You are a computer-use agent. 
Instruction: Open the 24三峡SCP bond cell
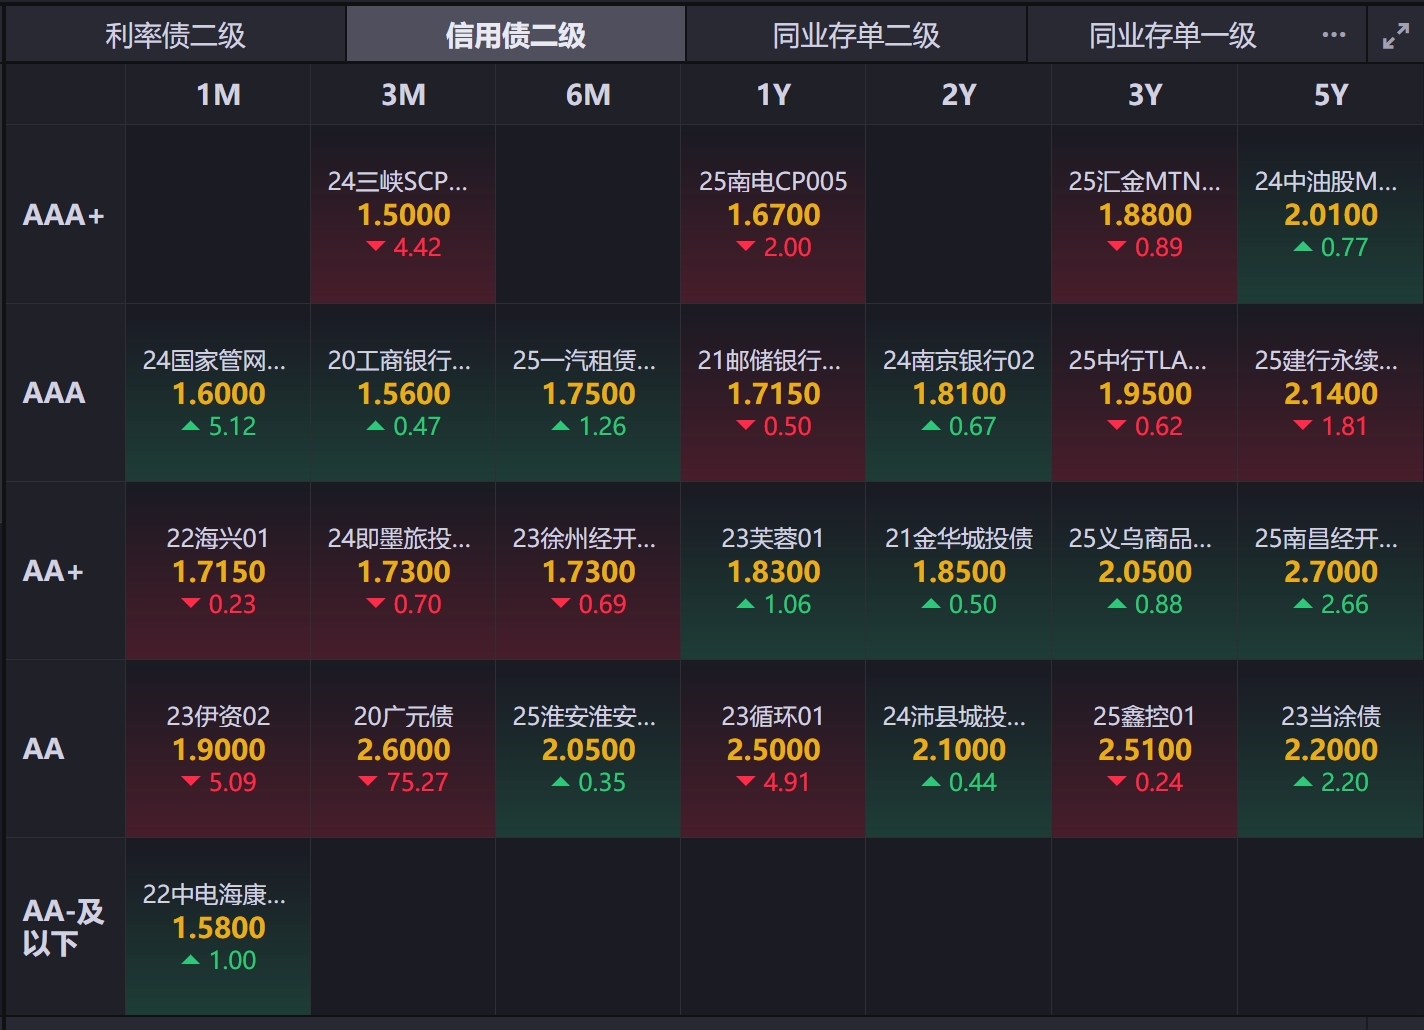tap(403, 215)
